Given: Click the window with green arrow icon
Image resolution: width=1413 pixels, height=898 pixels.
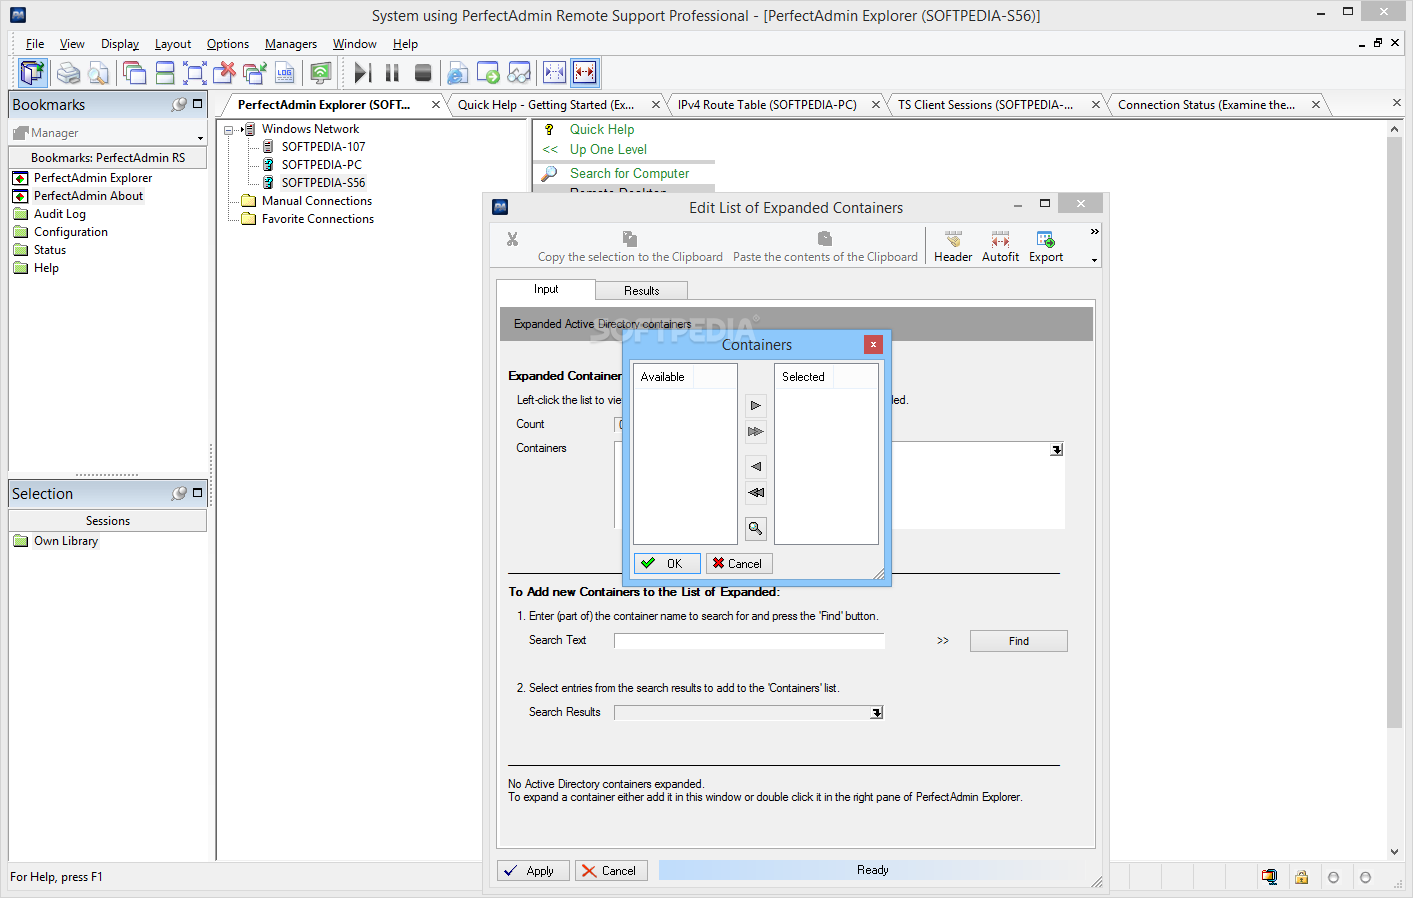Looking at the screenshot, I should point(488,73).
